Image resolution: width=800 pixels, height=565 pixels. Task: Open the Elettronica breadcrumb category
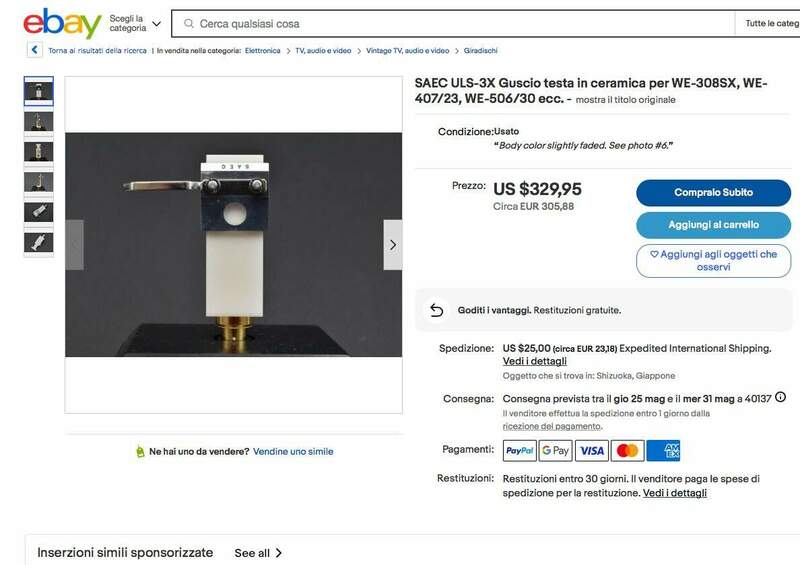pos(262,51)
